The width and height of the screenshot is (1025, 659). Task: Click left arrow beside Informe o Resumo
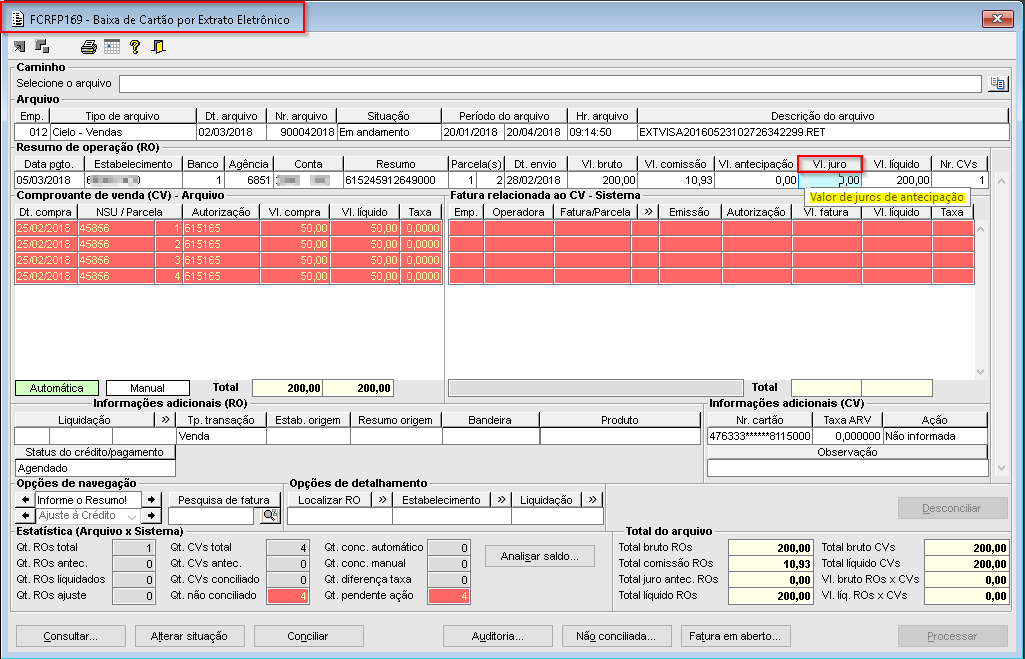[x=25, y=499]
